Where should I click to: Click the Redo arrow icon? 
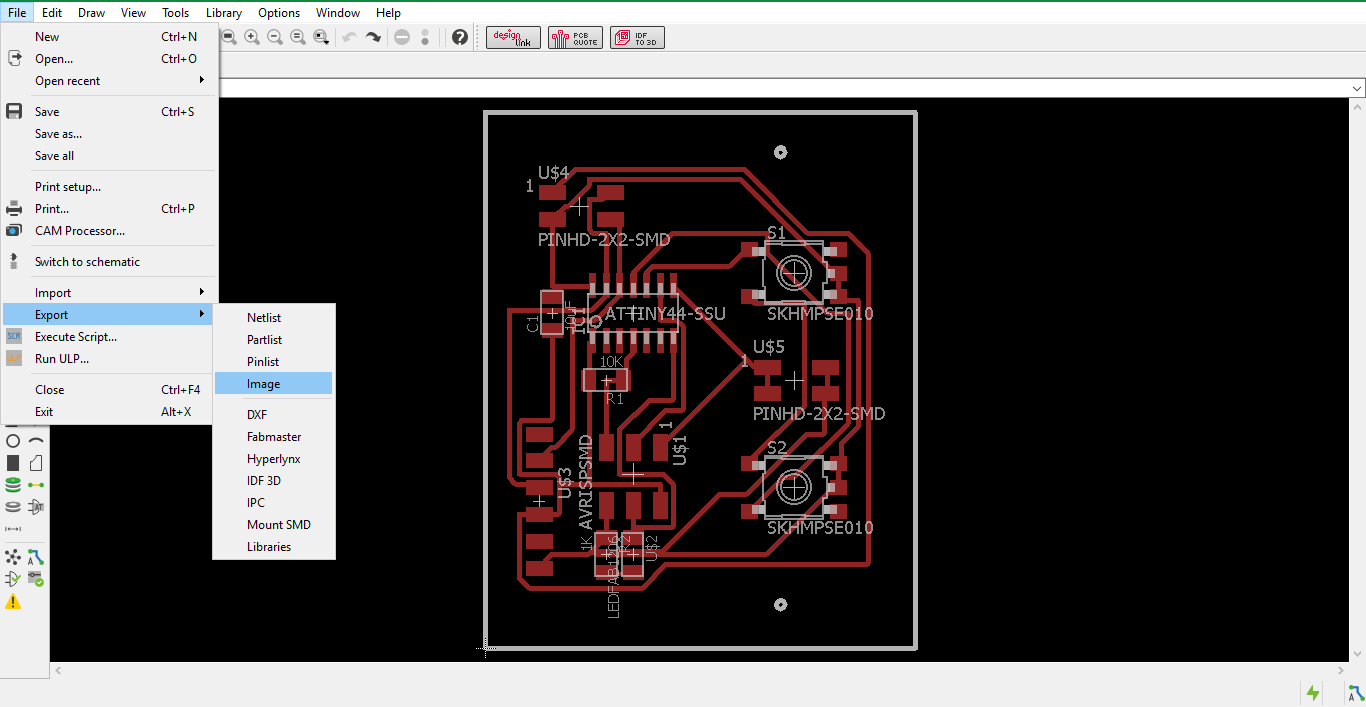pos(373,37)
